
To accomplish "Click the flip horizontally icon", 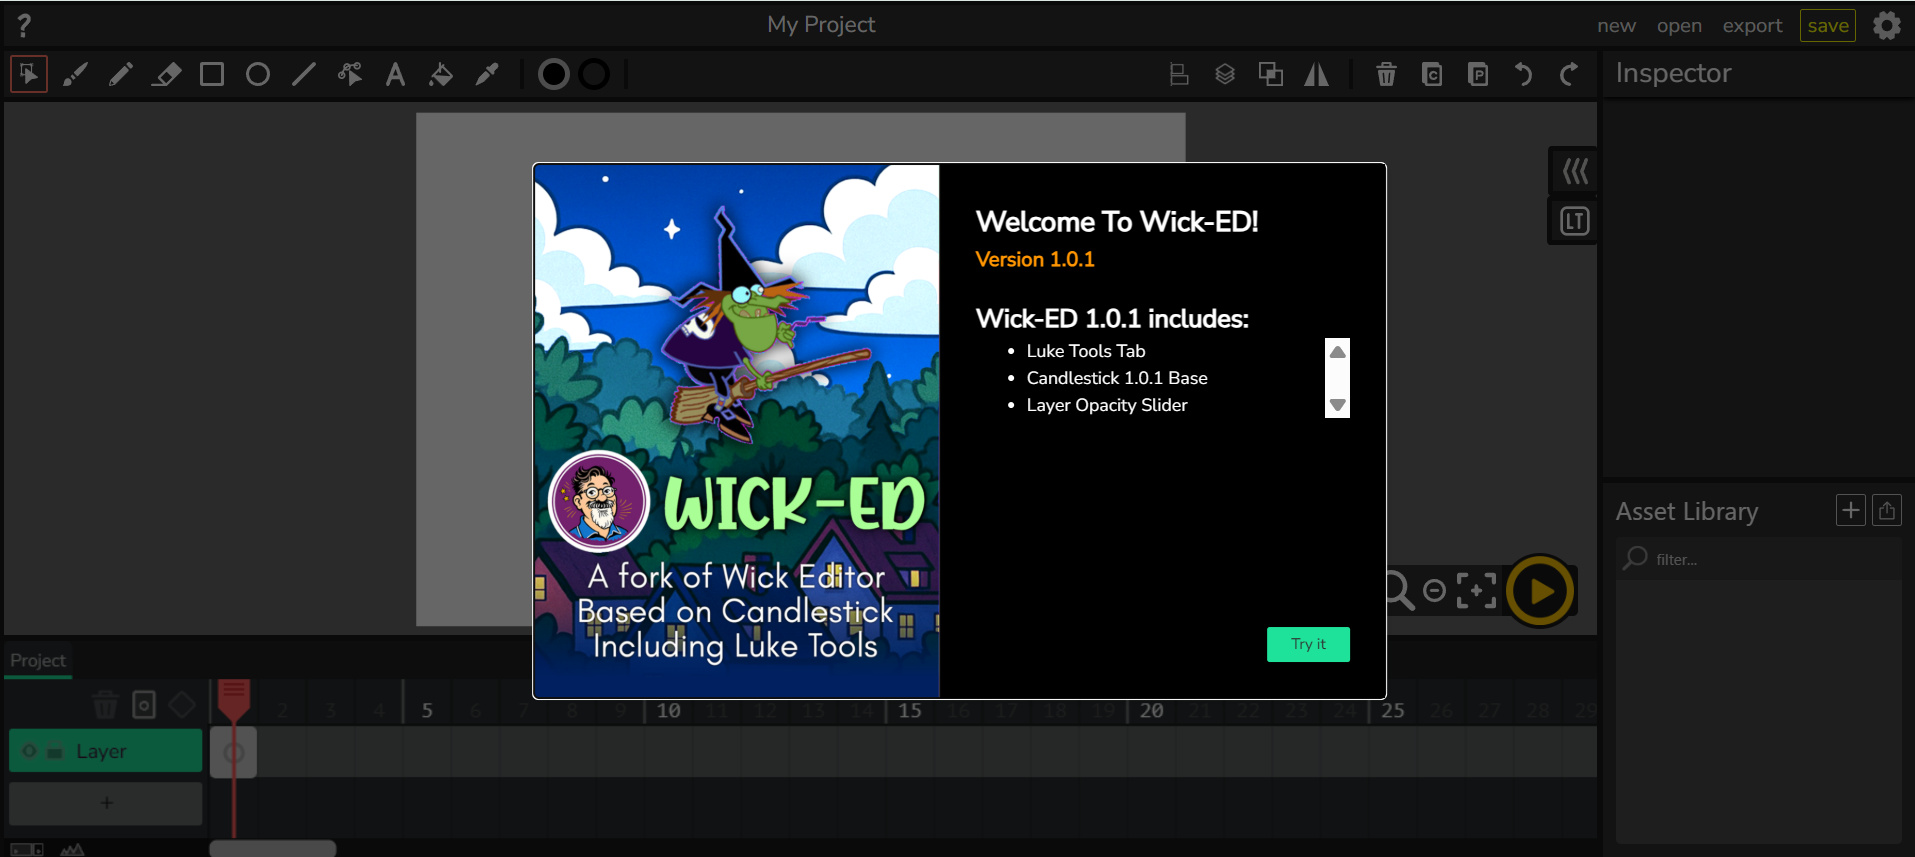I will [x=1316, y=75].
